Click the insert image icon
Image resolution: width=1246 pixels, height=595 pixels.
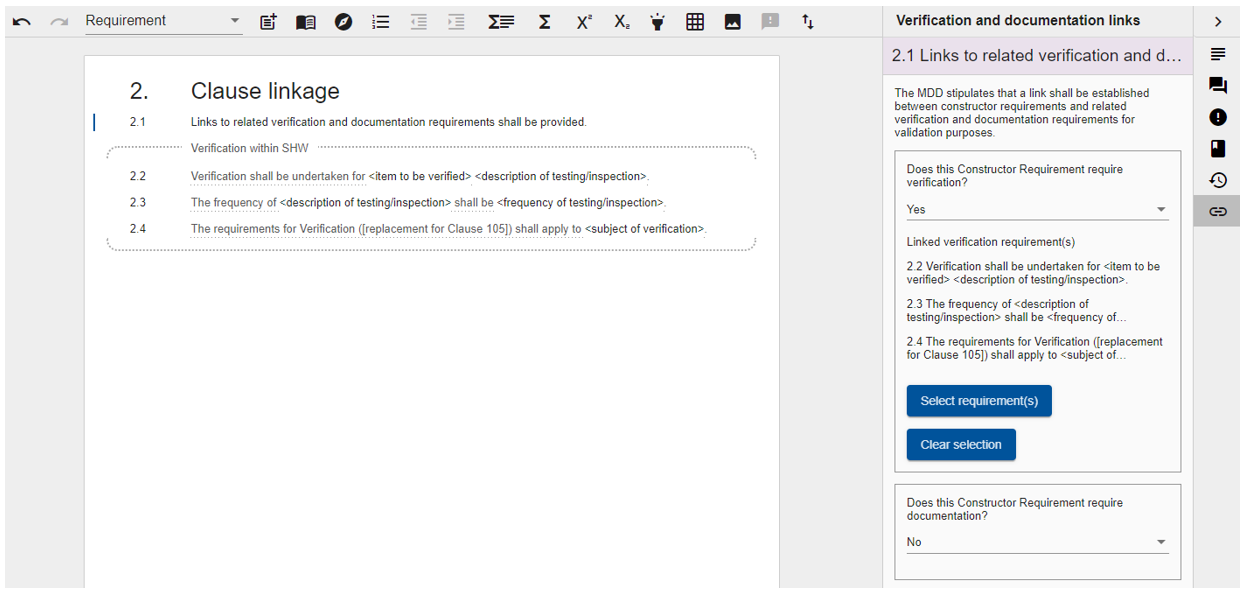pos(733,21)
